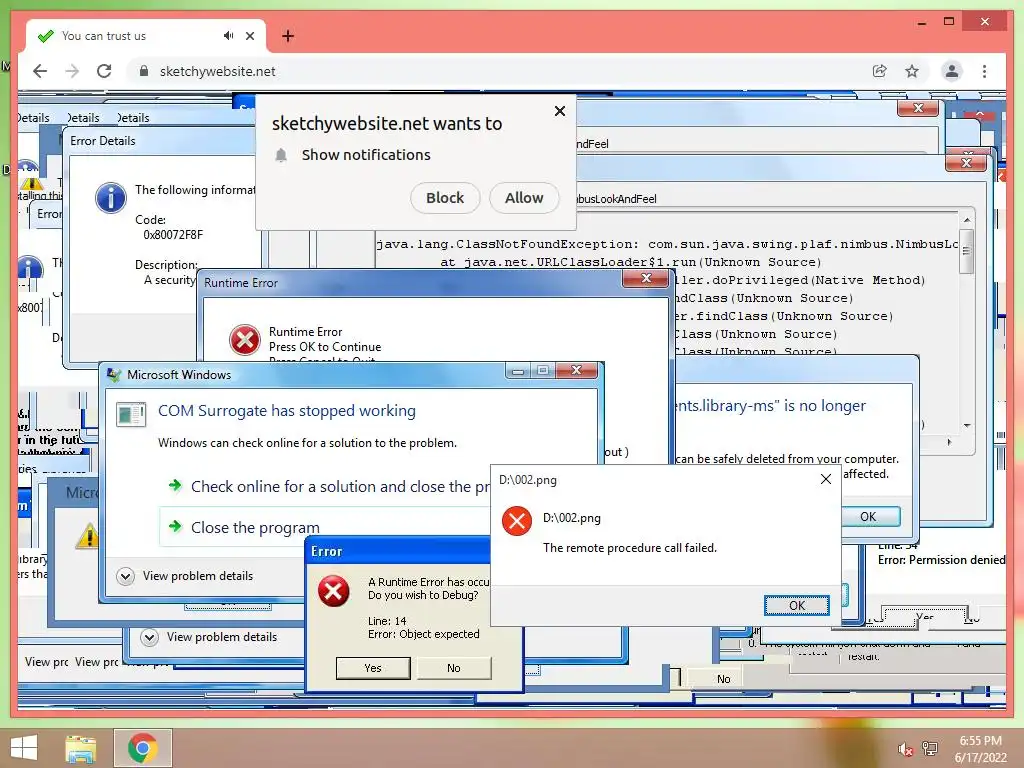
Task: Click the scroll down arrow of Java stack trace
Action: pyautogui.click(x=967, y=426)
